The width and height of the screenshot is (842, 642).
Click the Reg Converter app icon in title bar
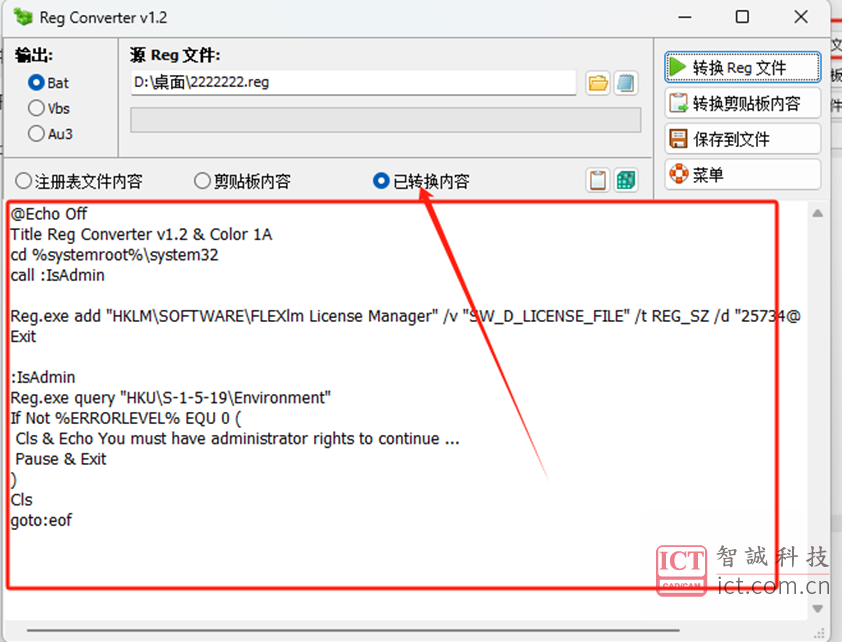coord(23,17)
